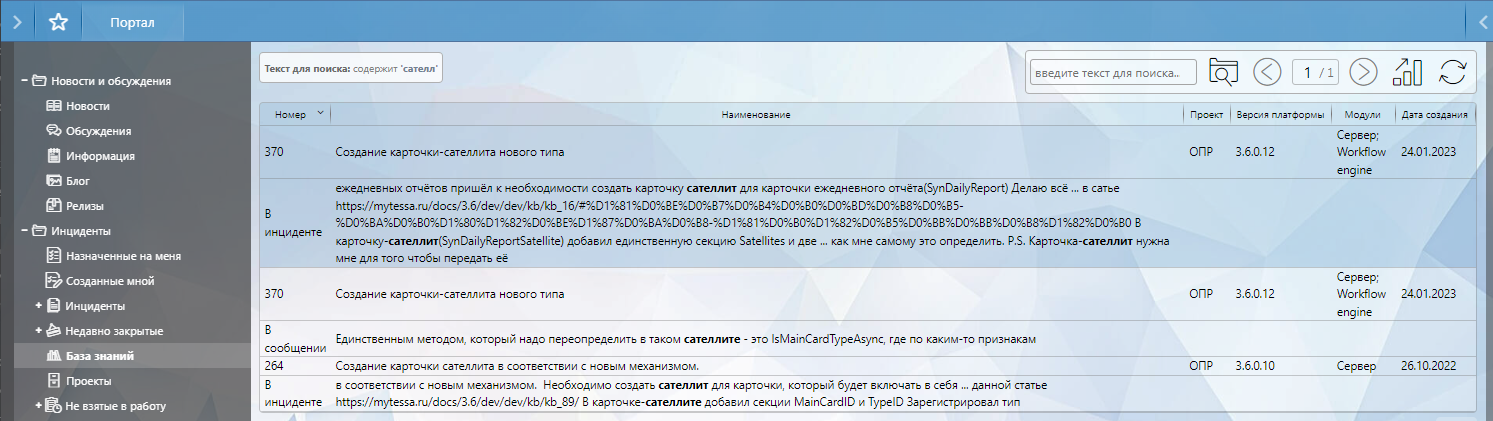Click the Текст для поиска filter tag
This screenshot has height=421, width=1493.
[351, 69]
